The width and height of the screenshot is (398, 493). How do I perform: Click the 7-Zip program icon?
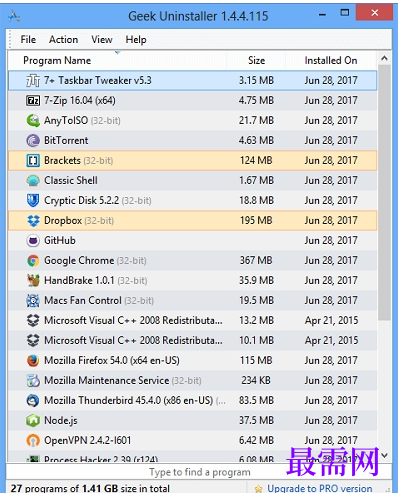[33, 100]
